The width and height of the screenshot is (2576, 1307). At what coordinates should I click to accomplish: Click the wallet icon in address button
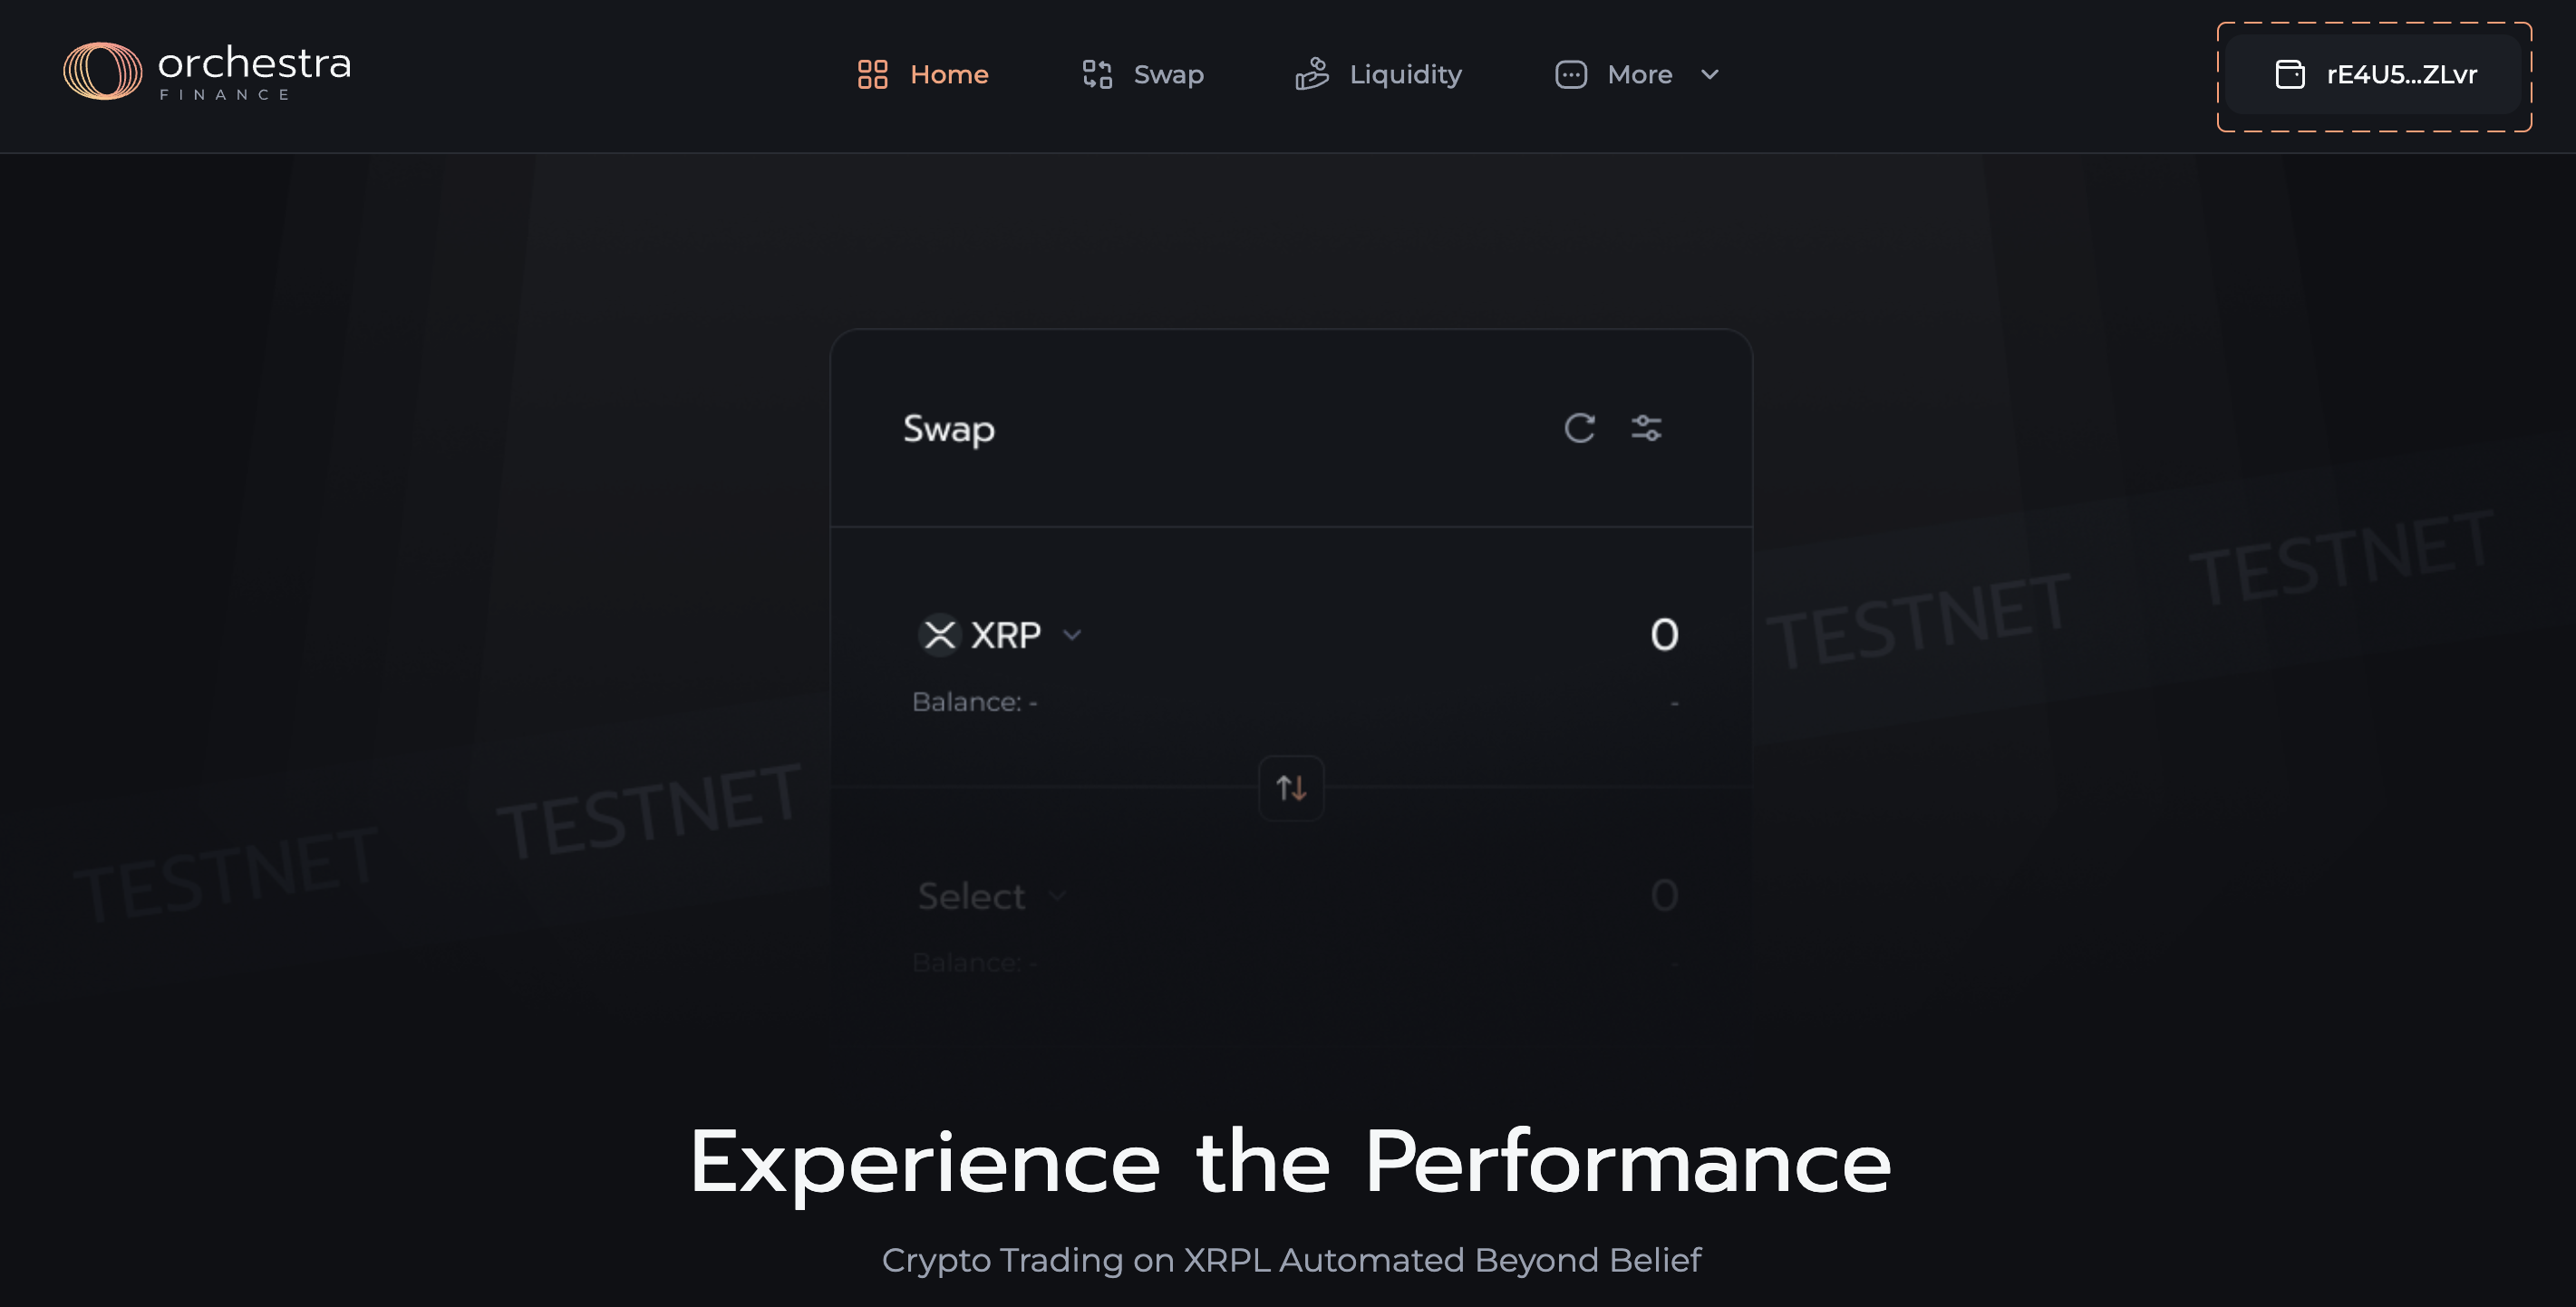click(x=2289, y=75)
